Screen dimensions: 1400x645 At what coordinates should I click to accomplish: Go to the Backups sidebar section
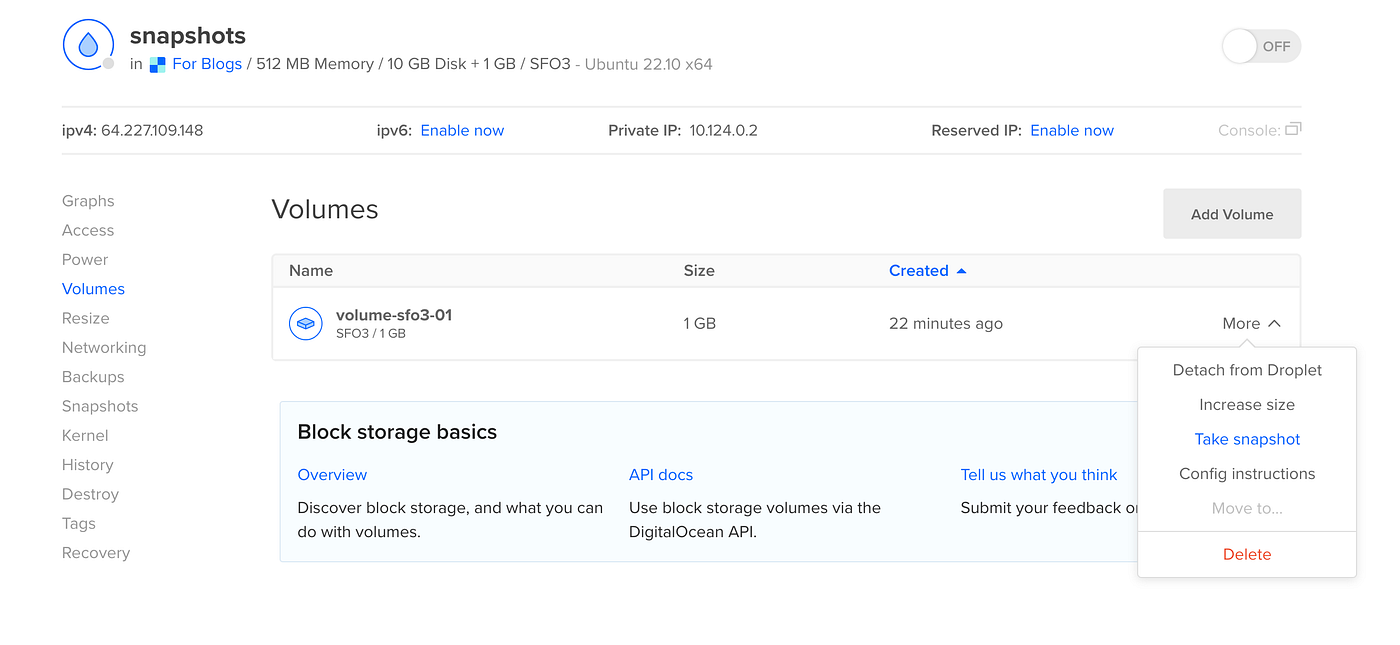(93, 377)
